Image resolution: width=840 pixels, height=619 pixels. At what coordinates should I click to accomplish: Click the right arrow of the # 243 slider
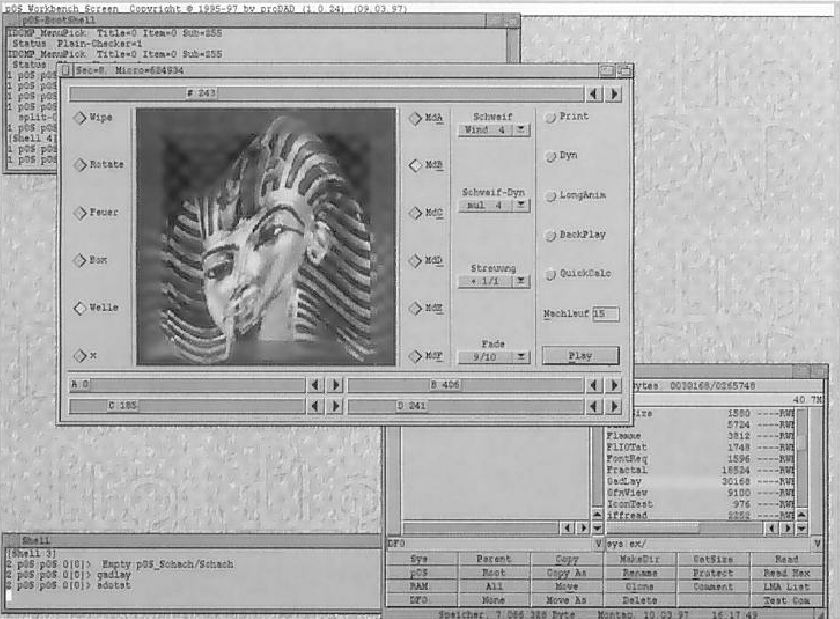tap(614, 94)
